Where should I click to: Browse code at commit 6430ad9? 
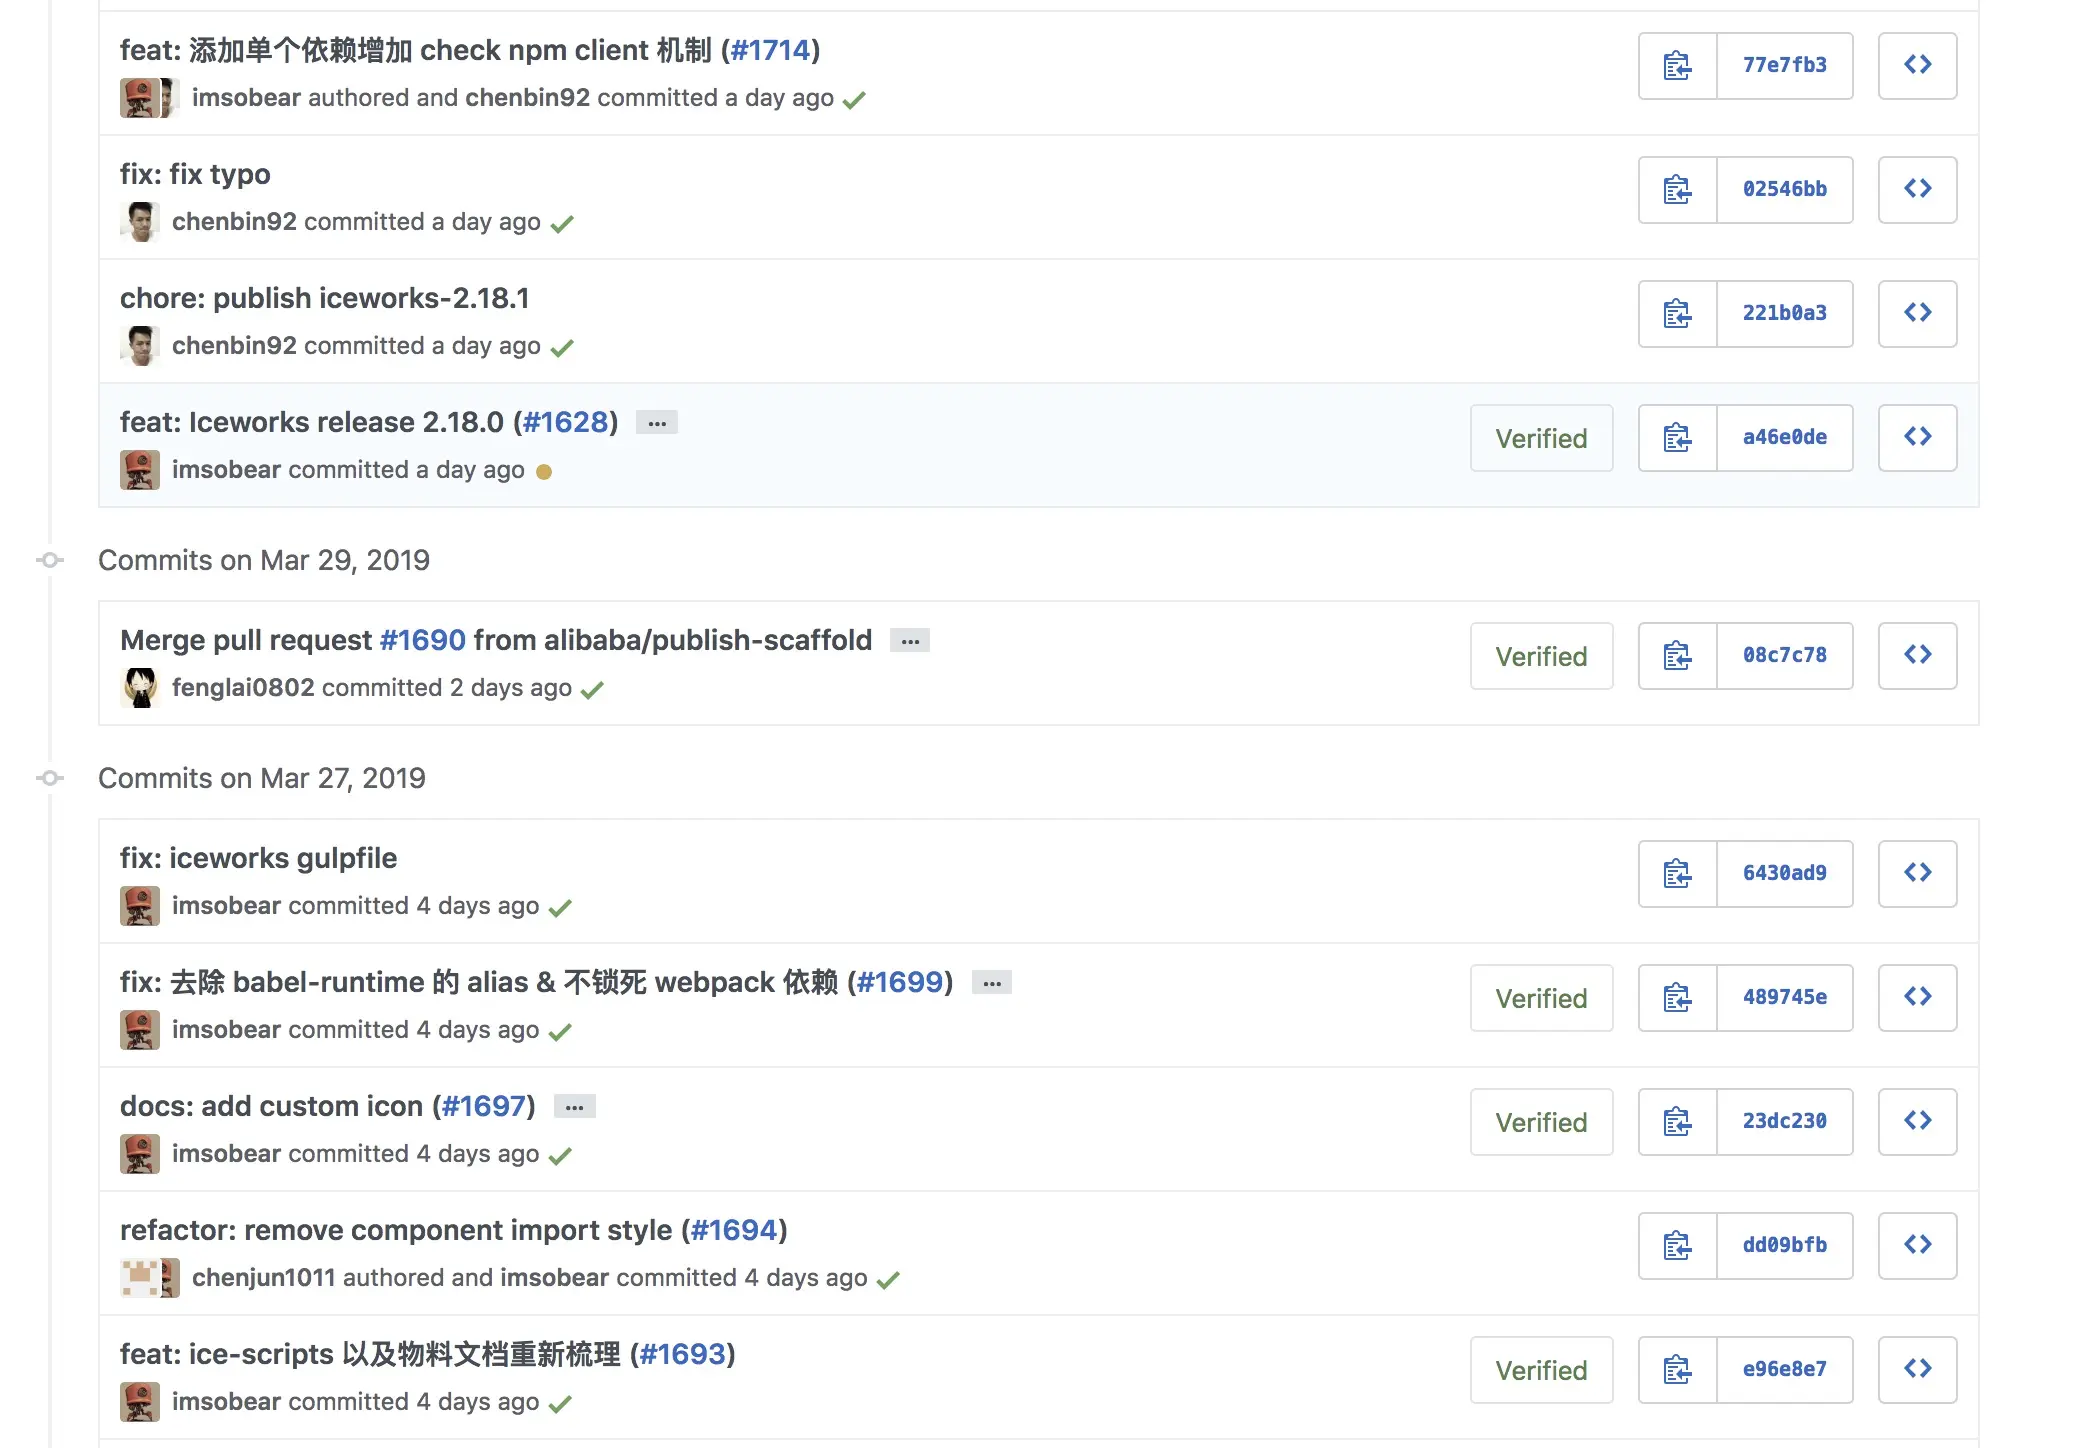1917,874
